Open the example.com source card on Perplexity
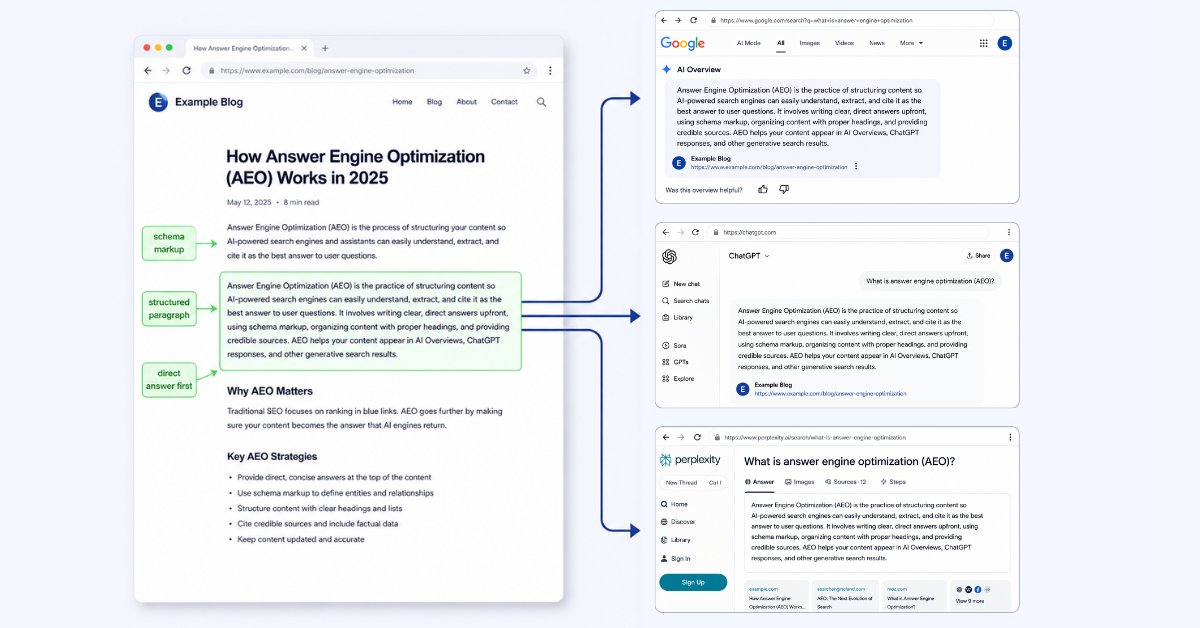The image size is (1200, 628). pos(775,598)
